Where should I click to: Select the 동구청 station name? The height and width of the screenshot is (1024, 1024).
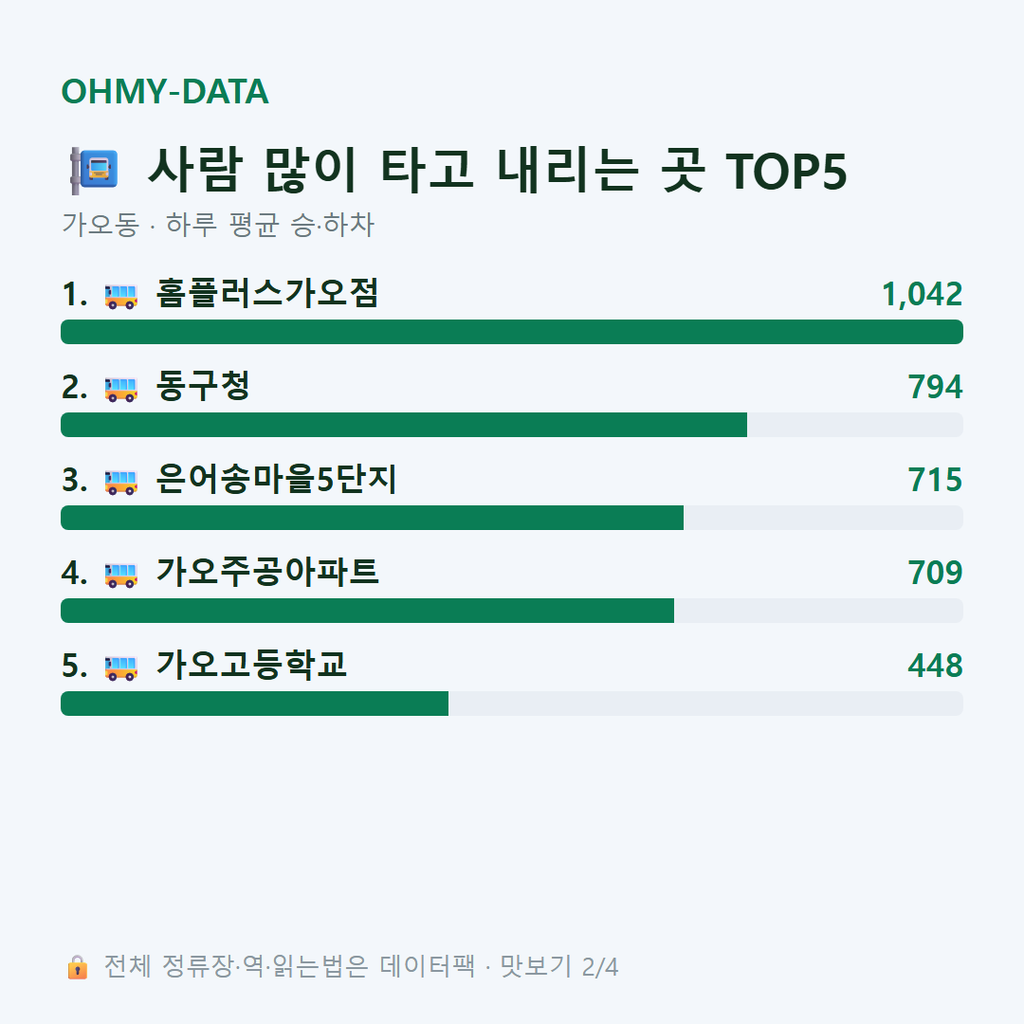coord(202,386)
